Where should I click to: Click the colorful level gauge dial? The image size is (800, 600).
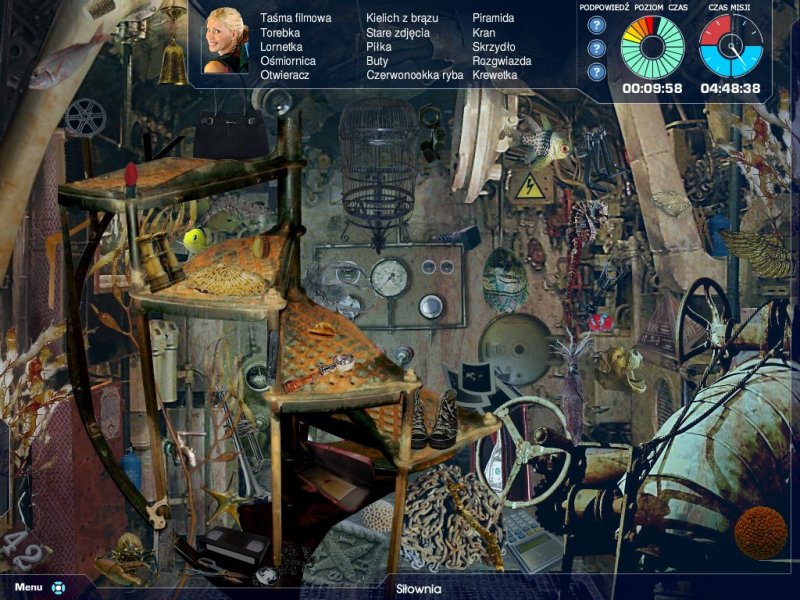(652, 46)
